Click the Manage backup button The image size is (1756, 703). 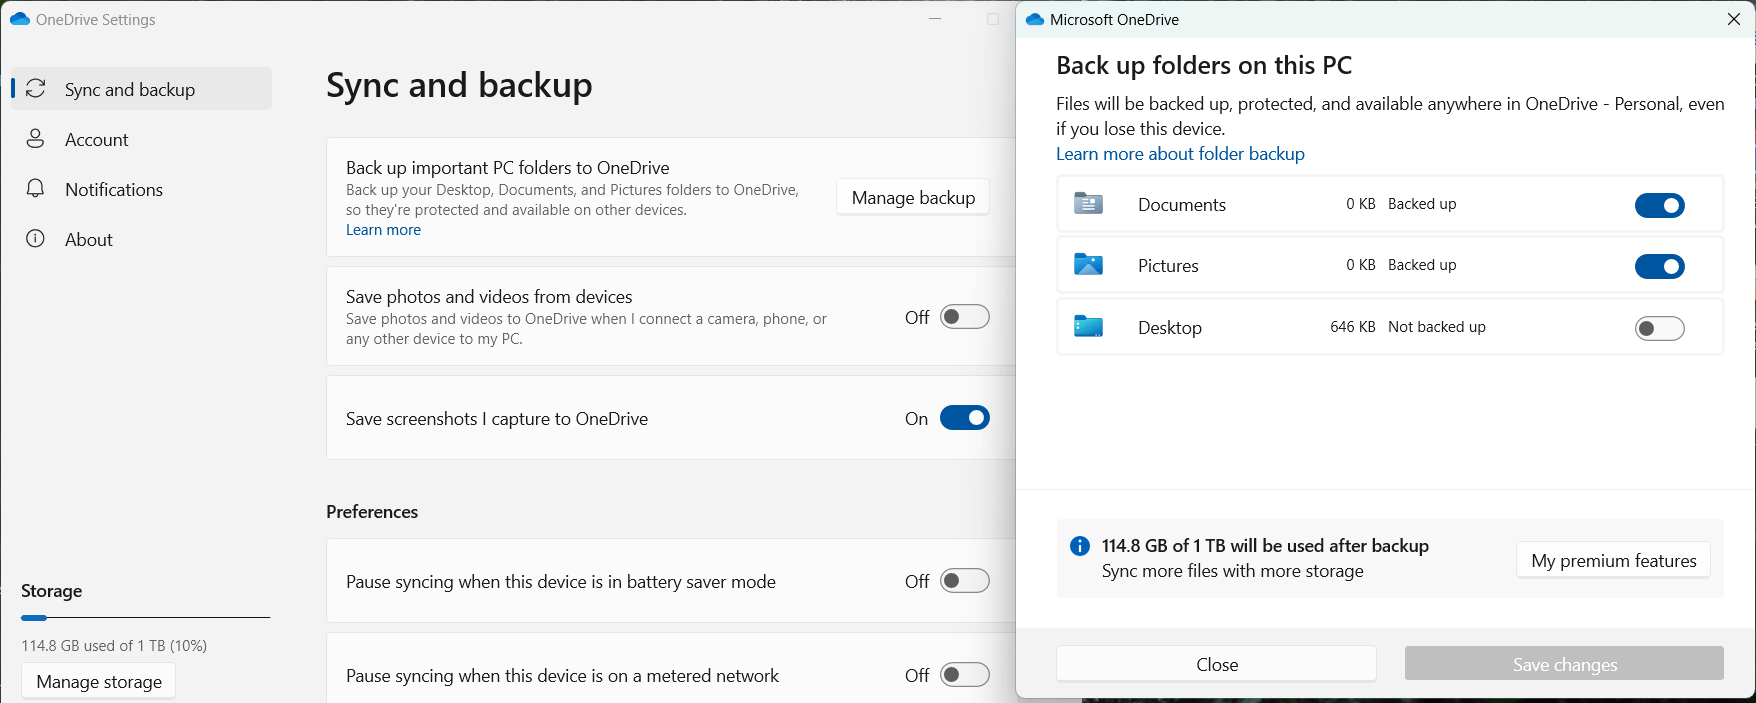pyautogui.click(x=913, y=198)
